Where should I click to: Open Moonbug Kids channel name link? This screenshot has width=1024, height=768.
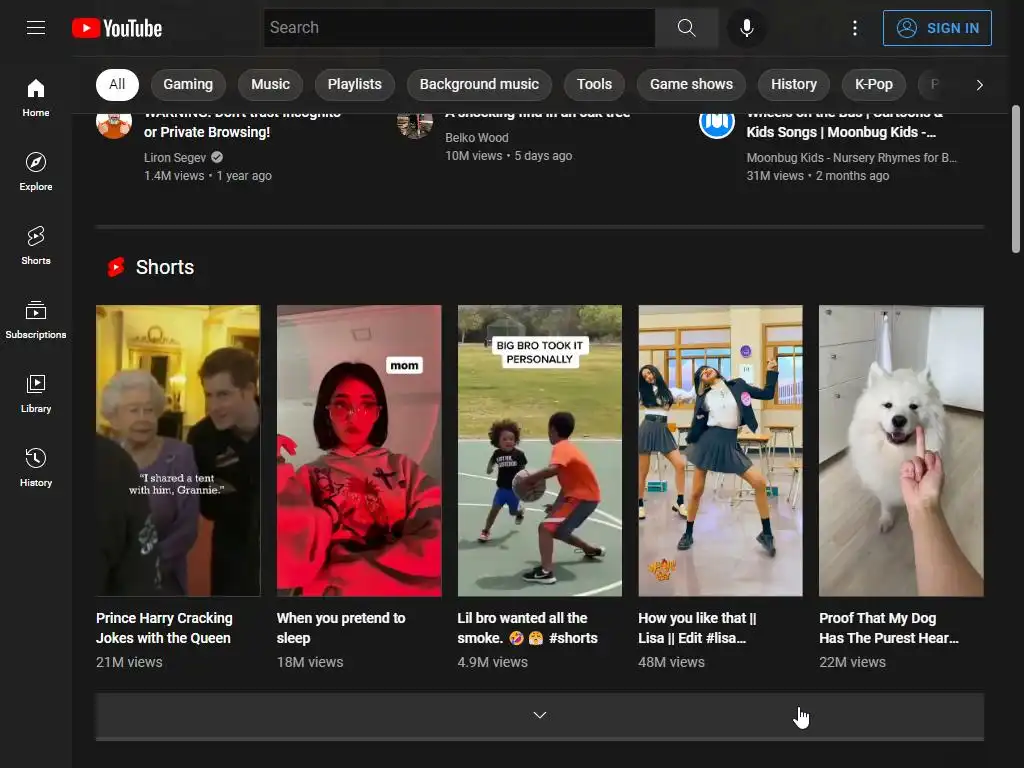[852, 157]
